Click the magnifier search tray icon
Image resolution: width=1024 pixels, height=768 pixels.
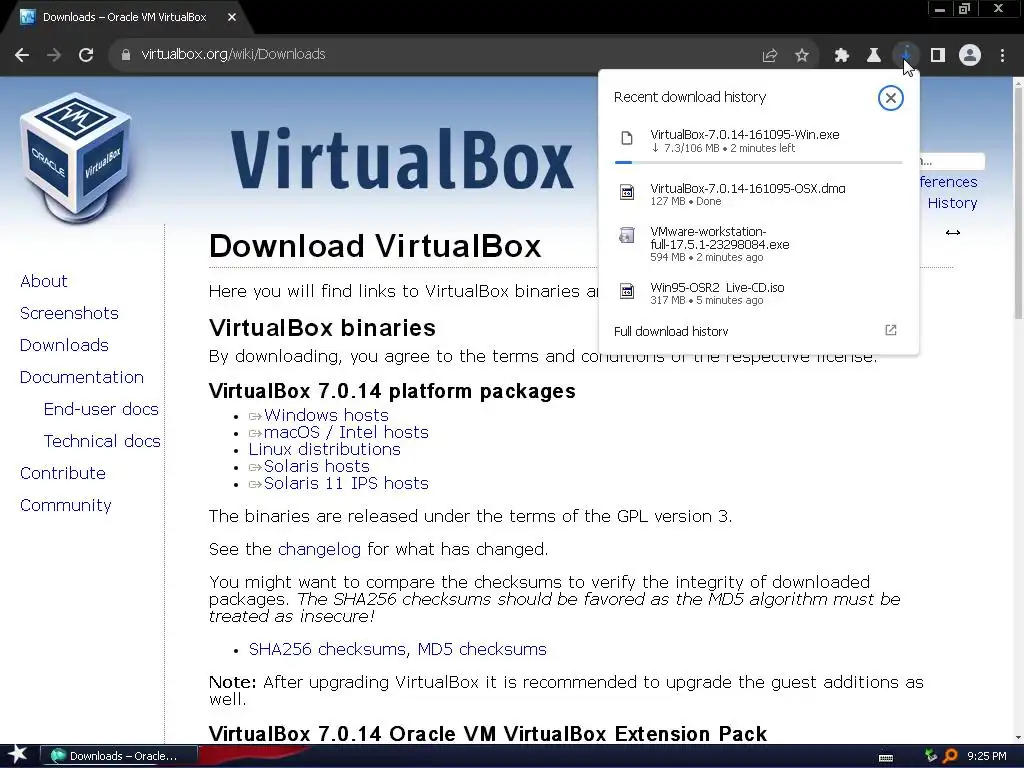click(950, 756)
